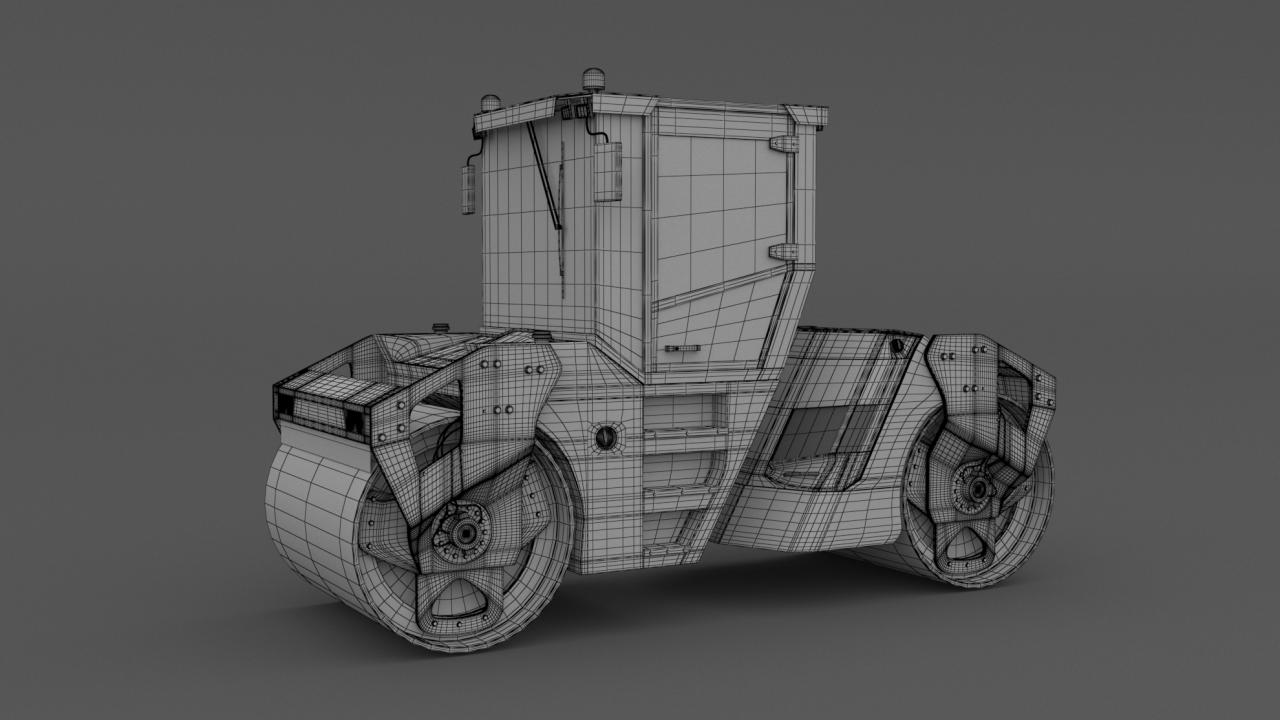Click the front drum wheel hub

click(463, 534)
